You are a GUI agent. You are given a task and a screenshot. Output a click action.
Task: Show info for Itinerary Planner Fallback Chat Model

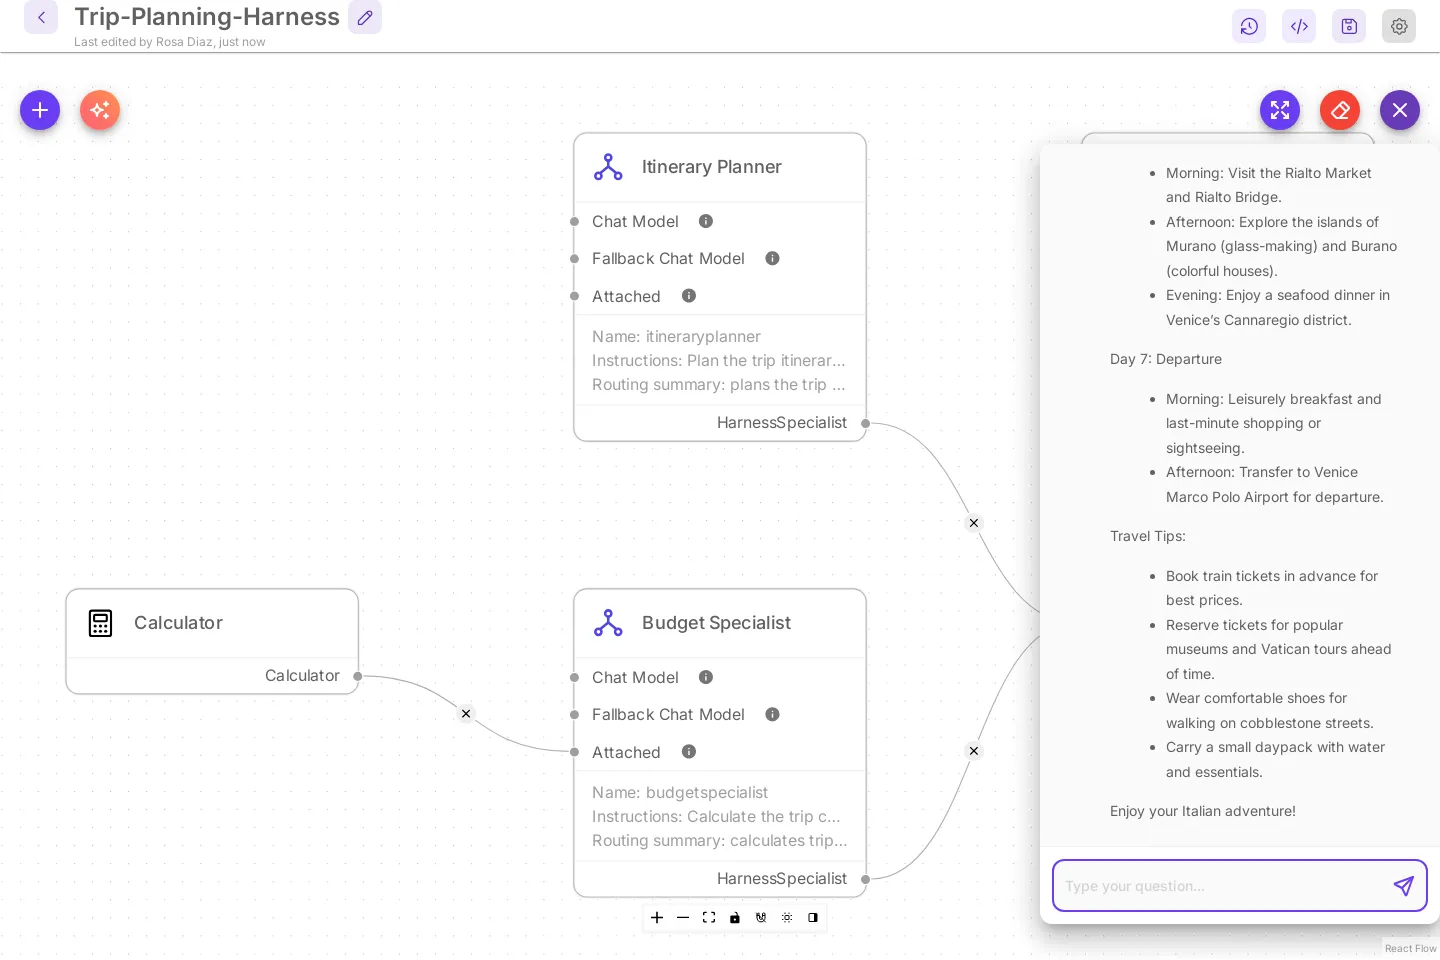pyautogui.click(x=772, y=258)
